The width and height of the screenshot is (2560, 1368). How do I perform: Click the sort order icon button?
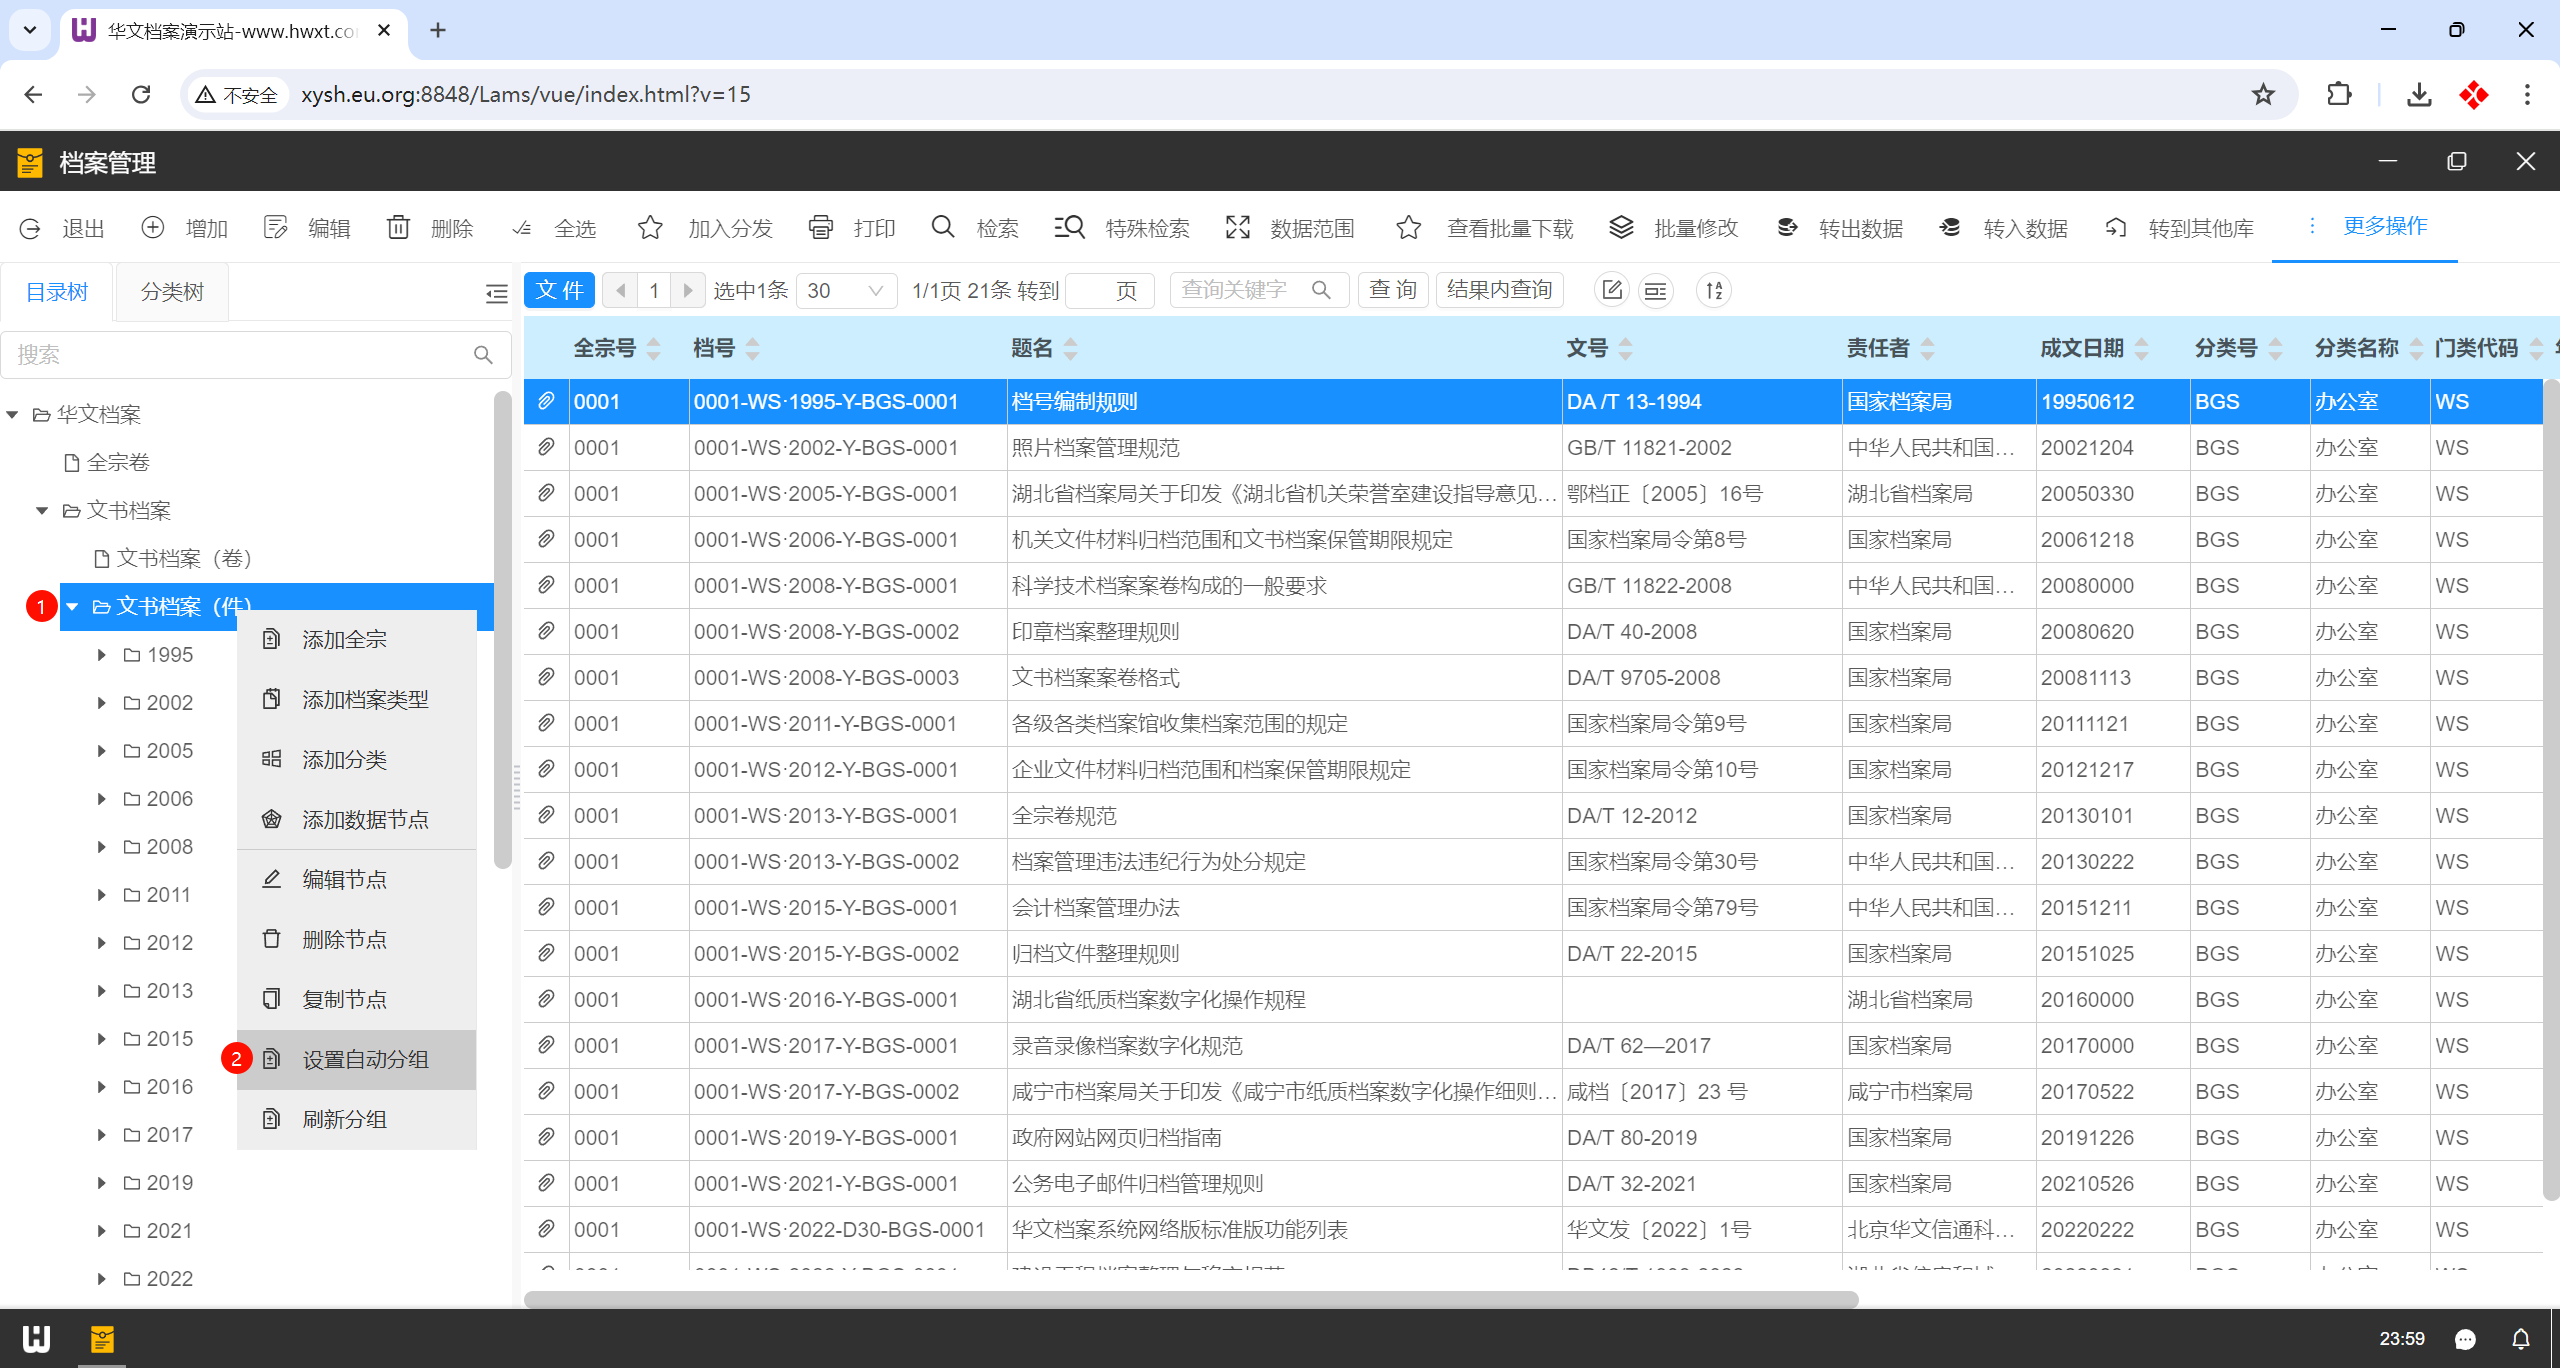coord(1714,291)
